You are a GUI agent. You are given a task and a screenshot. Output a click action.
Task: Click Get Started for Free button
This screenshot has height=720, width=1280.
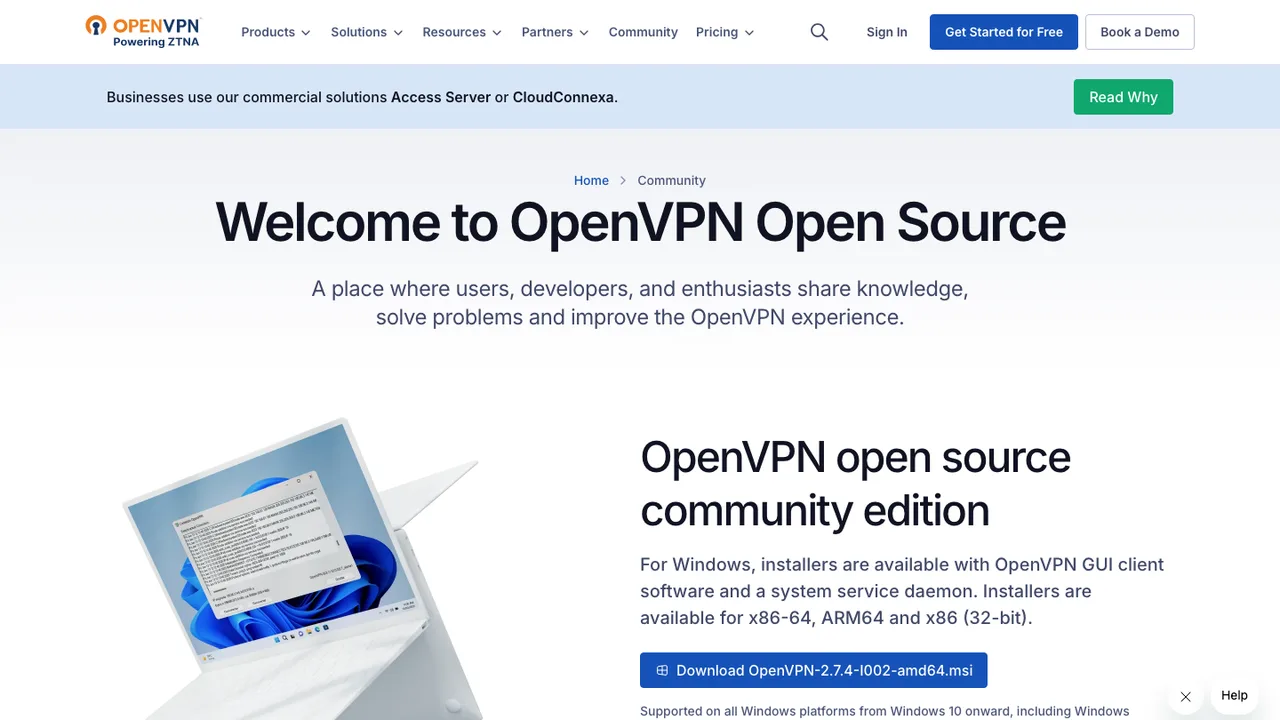[x=1004, y=32]
